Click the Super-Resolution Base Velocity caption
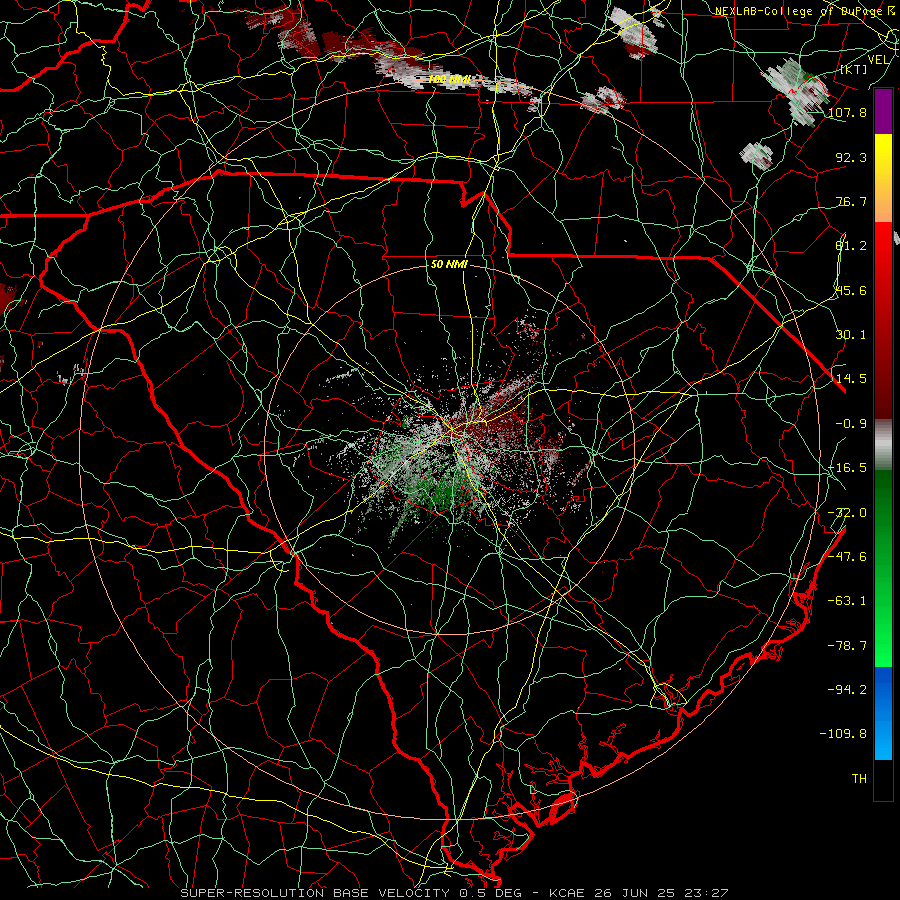Screen dimensions: 900x900 click(455, 893)
